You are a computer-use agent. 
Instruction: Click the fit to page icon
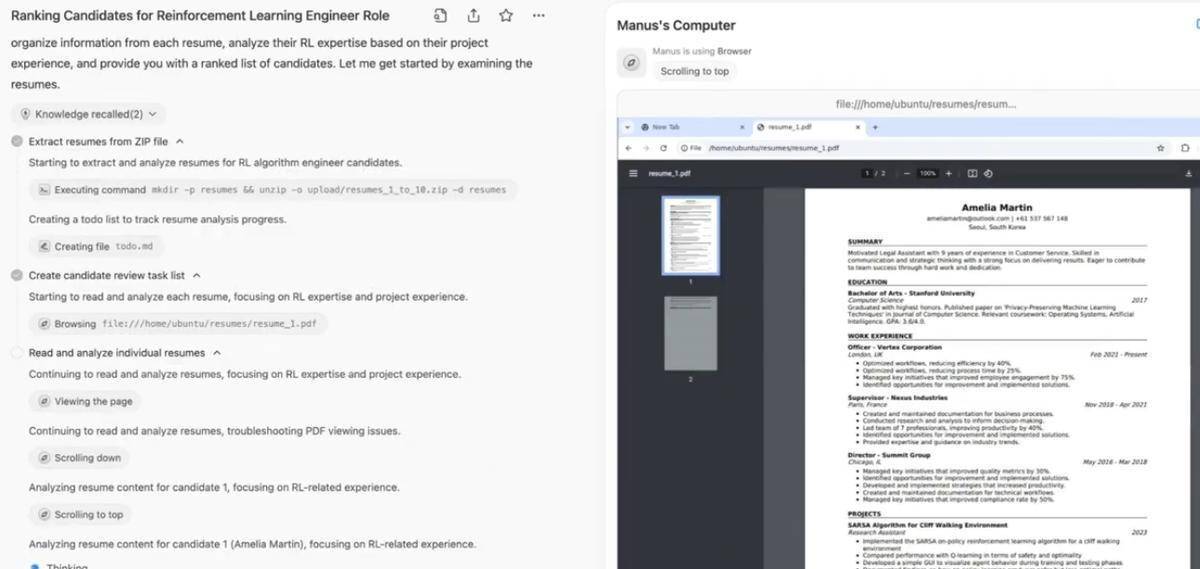point(972,173)
